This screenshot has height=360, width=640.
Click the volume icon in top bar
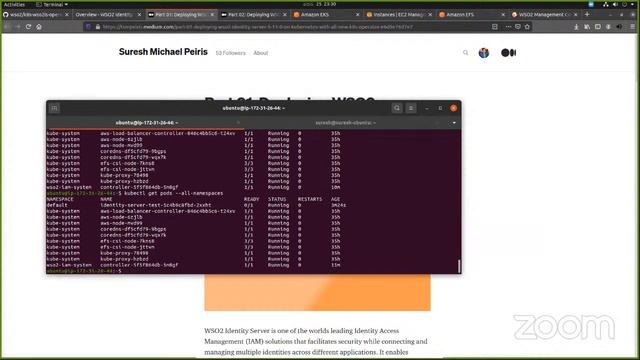615,4
